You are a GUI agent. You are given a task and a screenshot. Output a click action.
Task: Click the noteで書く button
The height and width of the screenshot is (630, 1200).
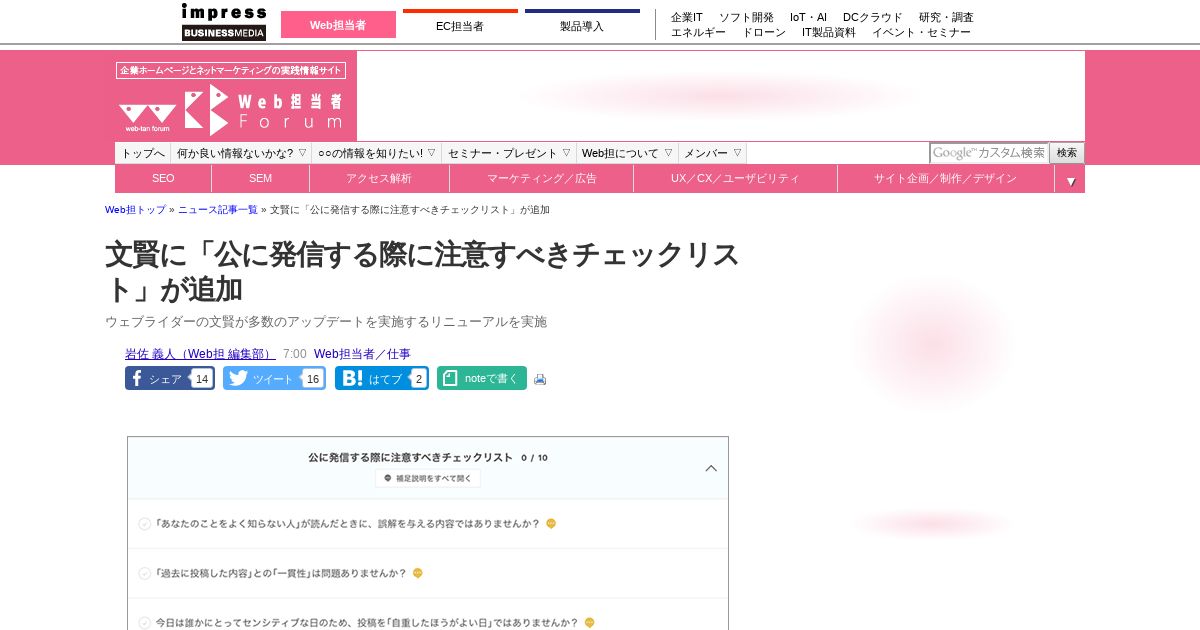(482, 378)
